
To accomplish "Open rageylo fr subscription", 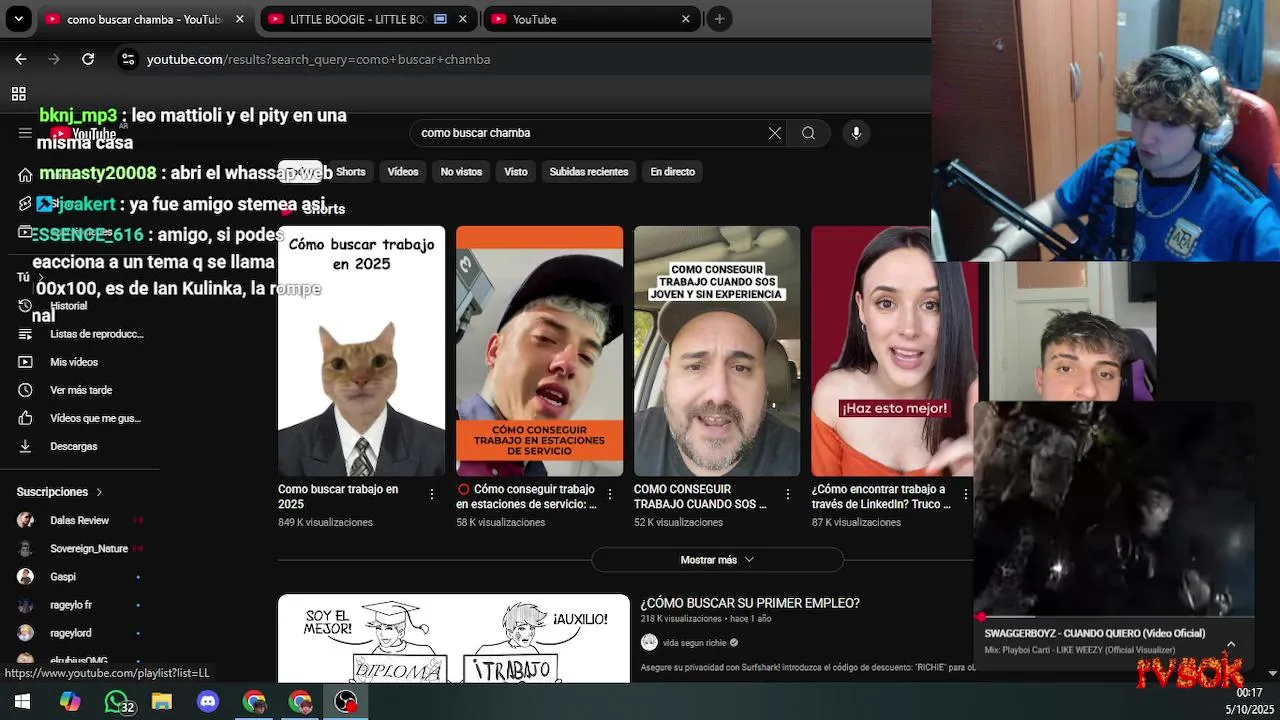I will click(x=71, y=605).
